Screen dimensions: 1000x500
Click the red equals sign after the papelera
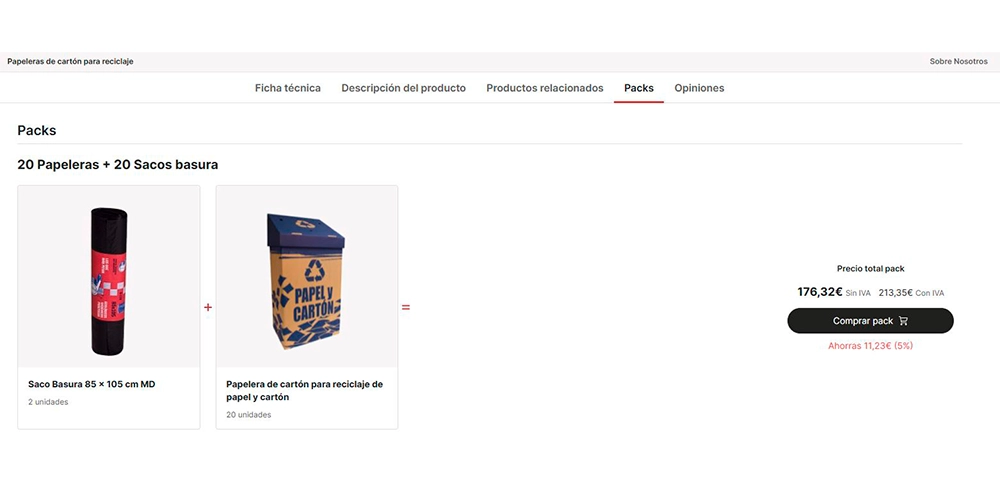click(x=406, y=307)
